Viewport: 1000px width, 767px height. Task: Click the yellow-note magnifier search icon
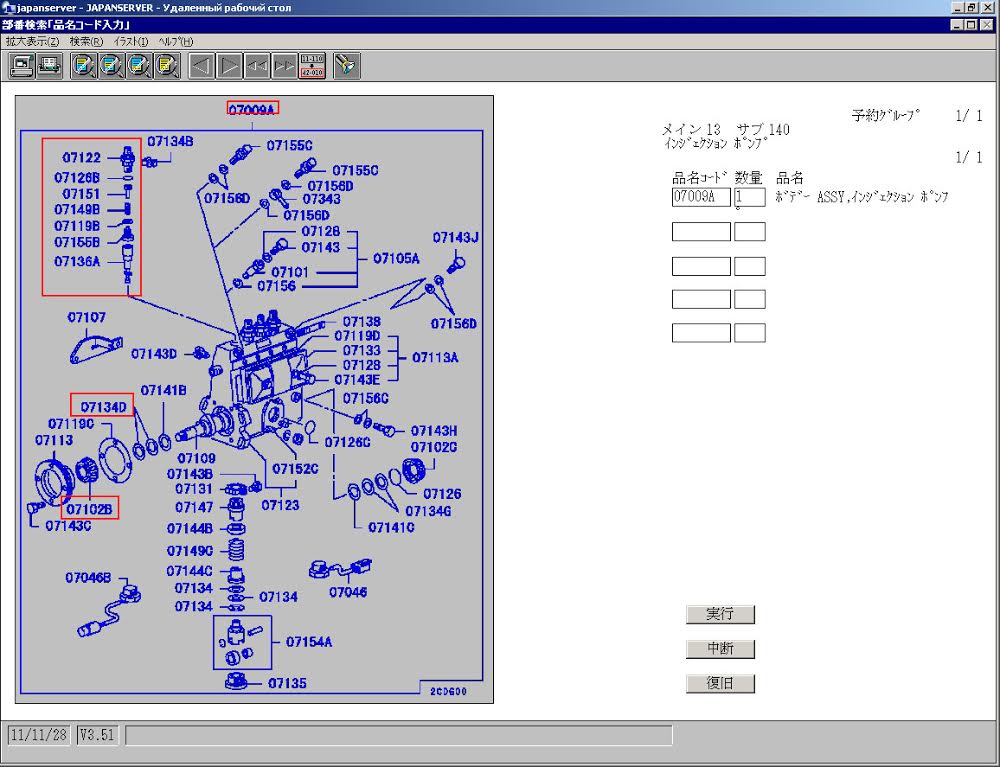pos(166,66)
